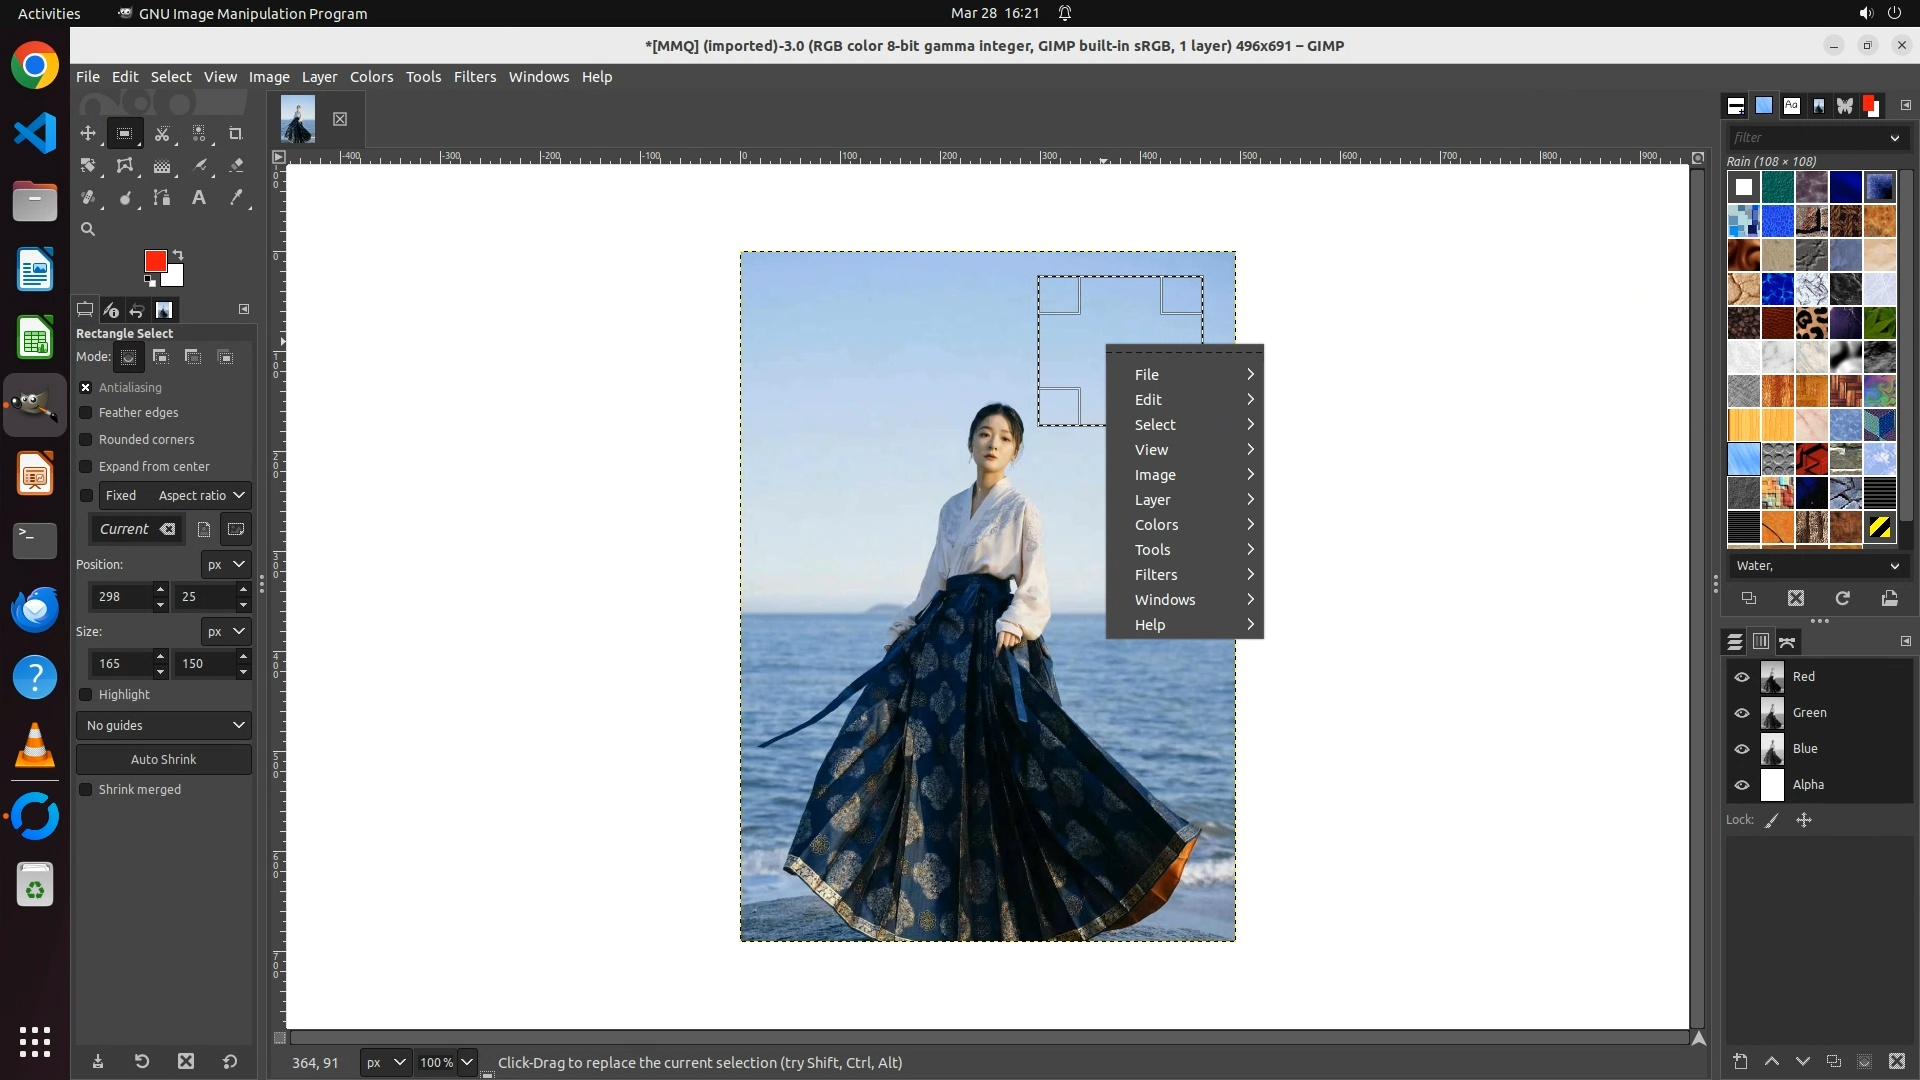Select the Move tool

(x=88, y=133)
